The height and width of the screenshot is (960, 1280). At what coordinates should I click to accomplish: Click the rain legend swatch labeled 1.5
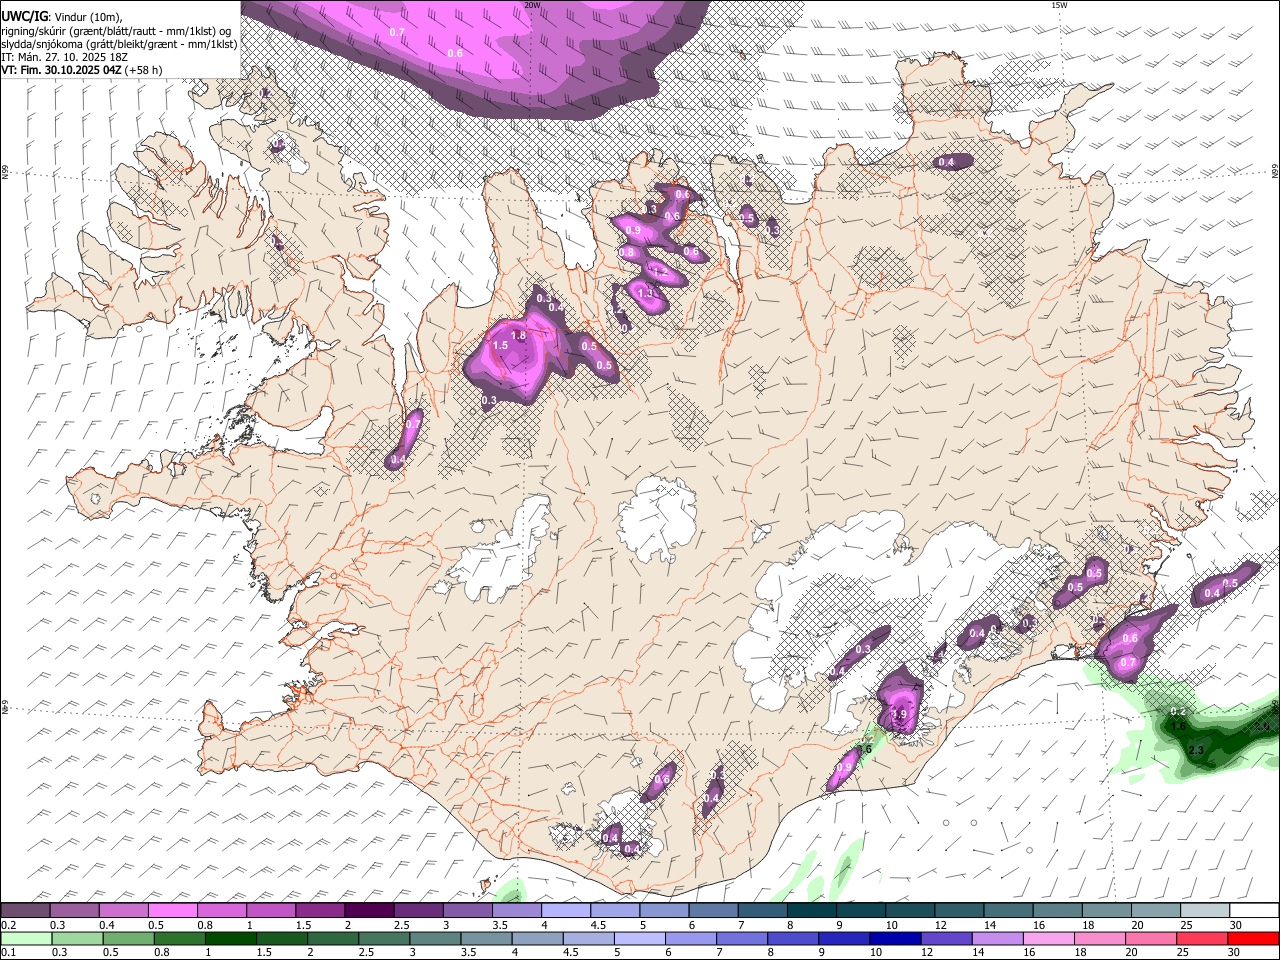click(281, 939)
